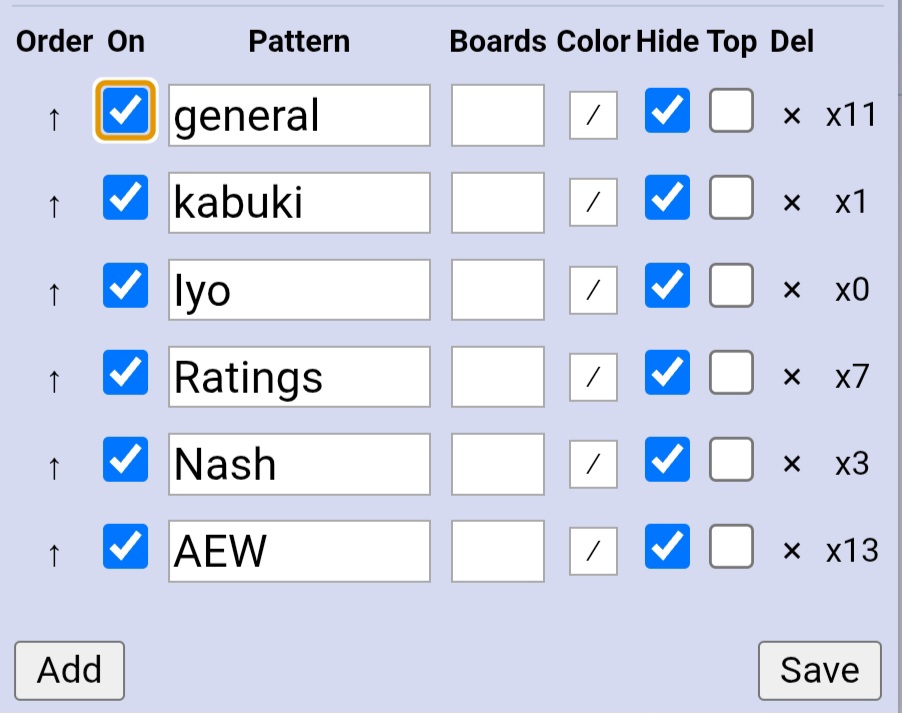Toggle the On checkbox for AEW
The height and width of the screenshot is (713, 902).
coord(125,546)
